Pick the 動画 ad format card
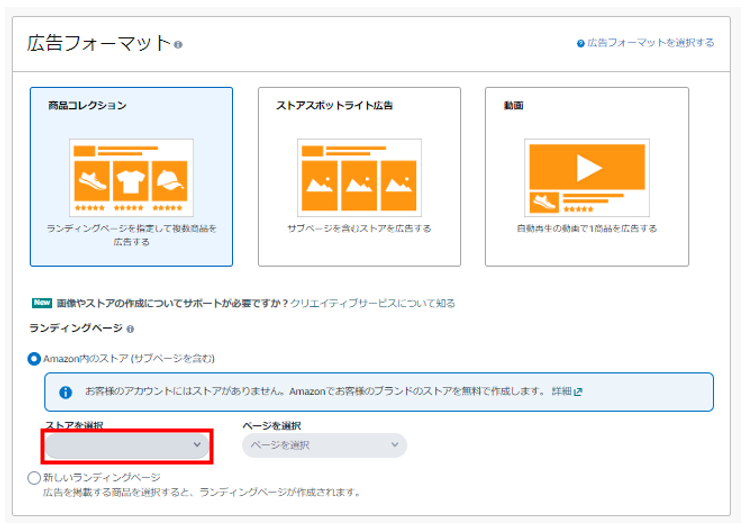748x530 pixels. click(x=587, y=177)
